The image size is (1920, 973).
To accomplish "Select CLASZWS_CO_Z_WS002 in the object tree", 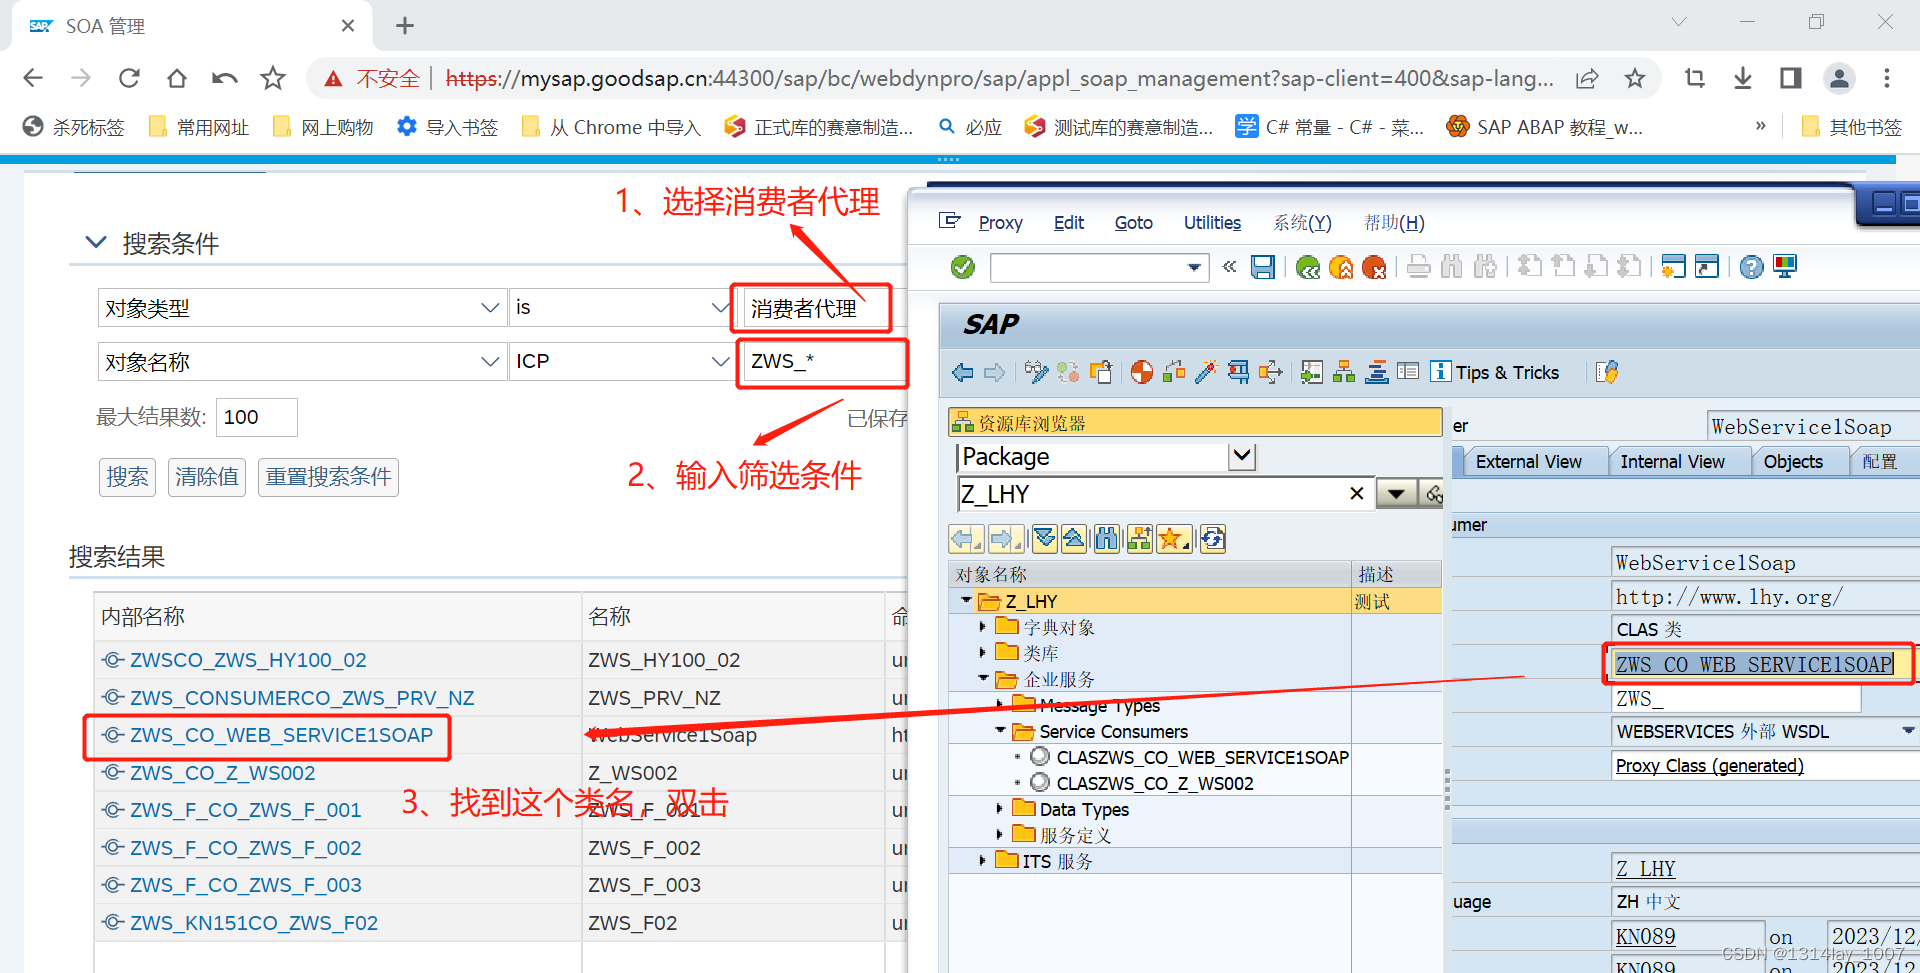I will click(x=1155, y=783).
